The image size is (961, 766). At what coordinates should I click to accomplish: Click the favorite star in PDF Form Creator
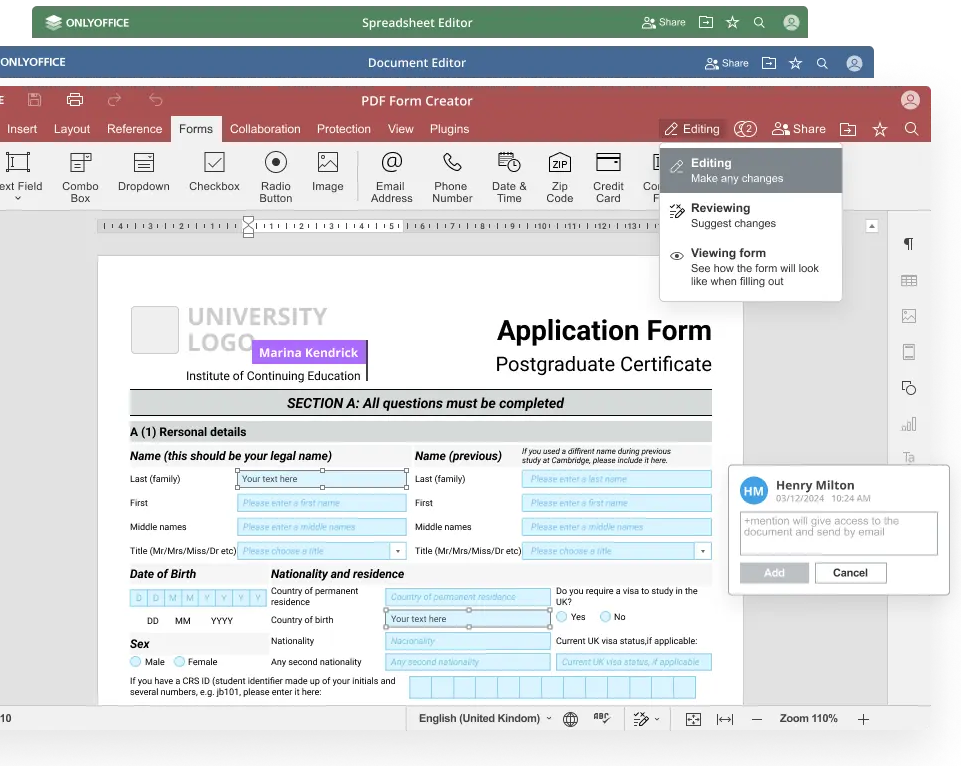[x=879, y=129]
